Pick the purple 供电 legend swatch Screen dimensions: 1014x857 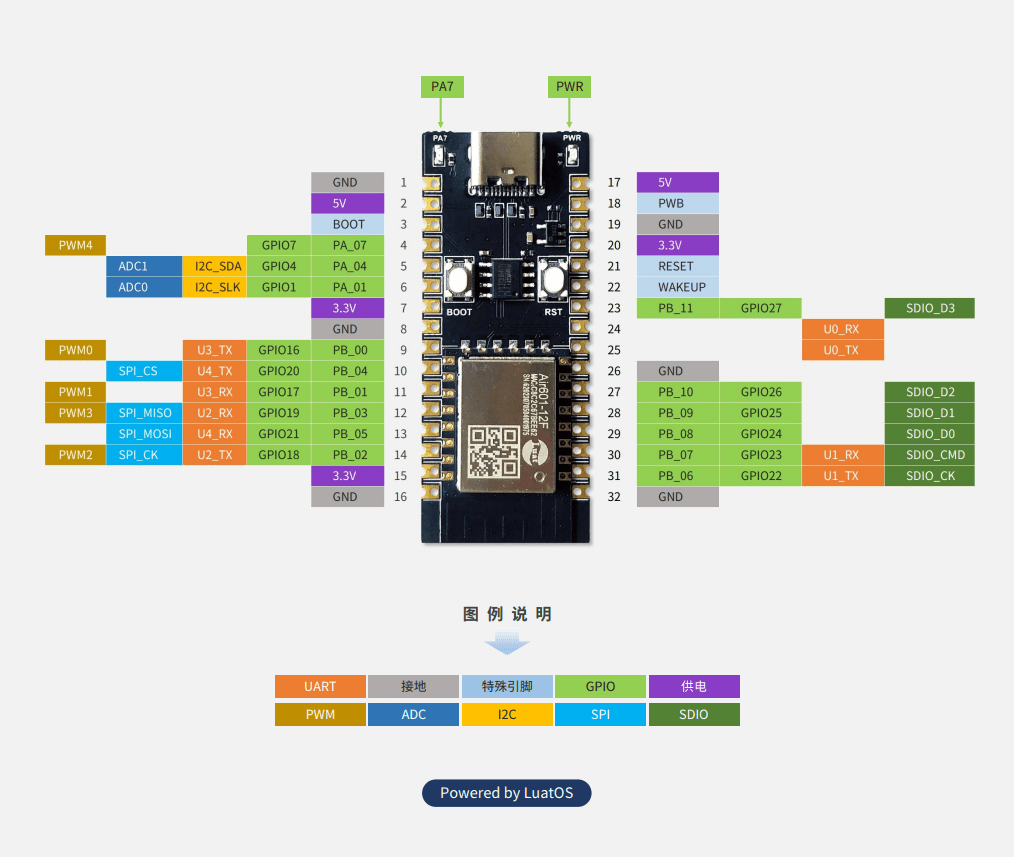694,687
